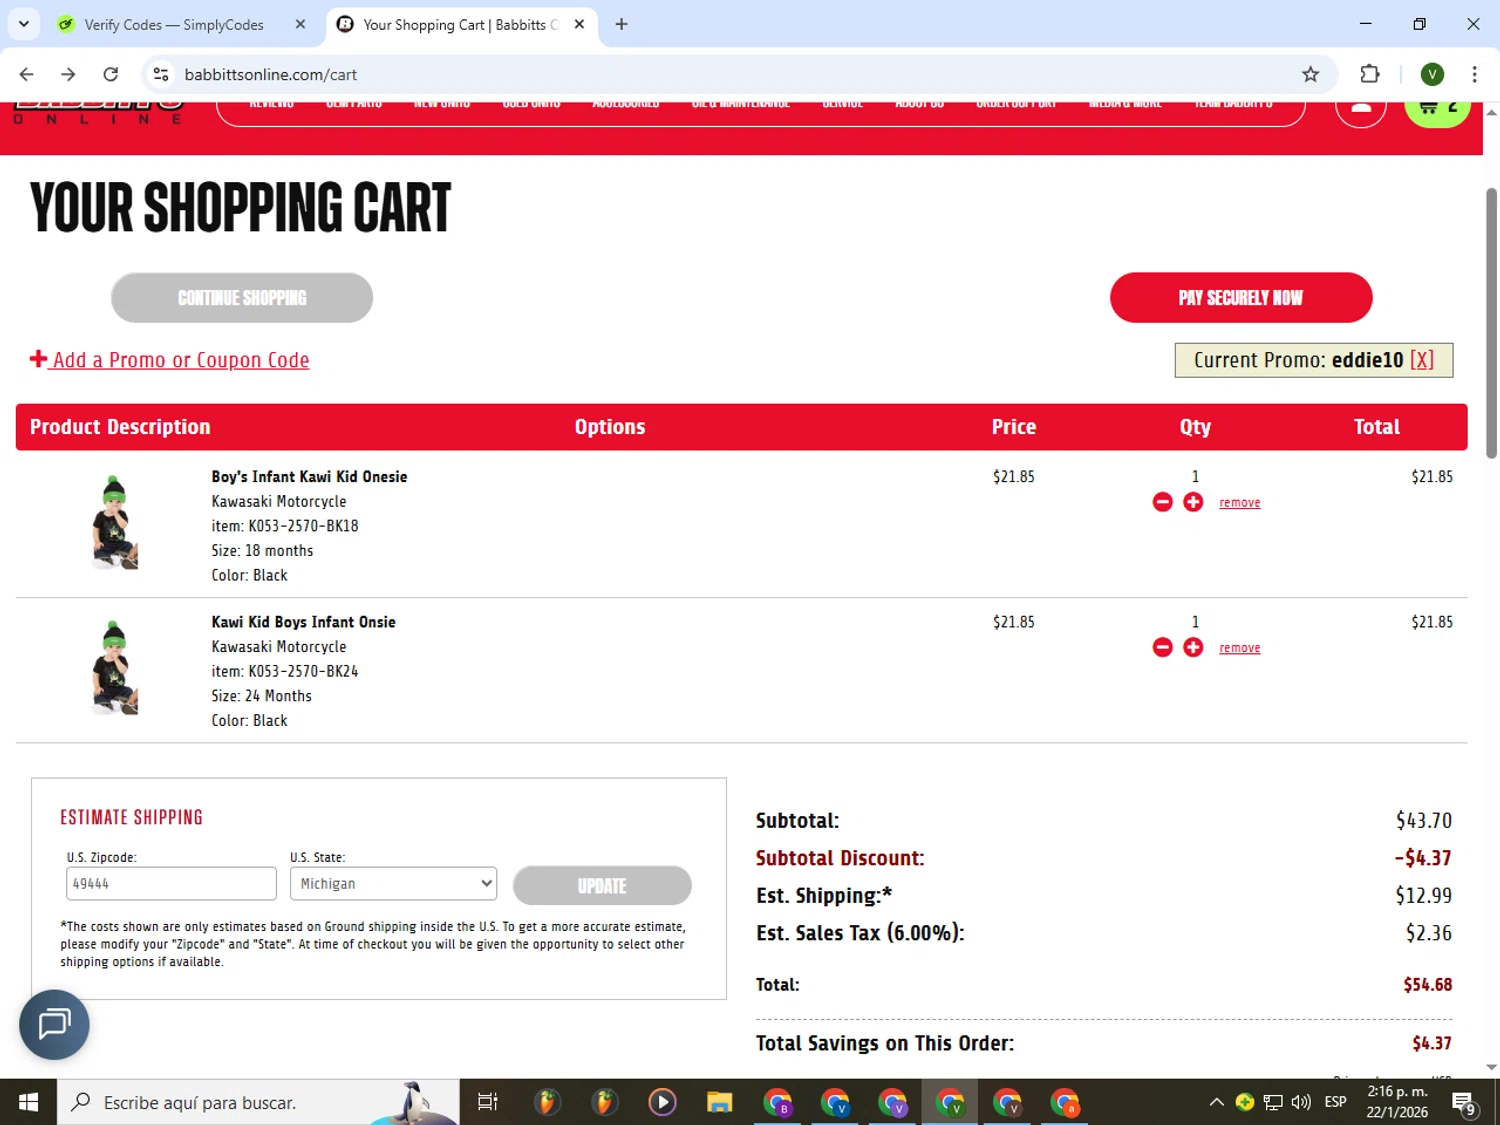This screenshot has height=1125, width=1500.
Task: Show hidden system tray icons
Action: (x=1216, y=1102)
